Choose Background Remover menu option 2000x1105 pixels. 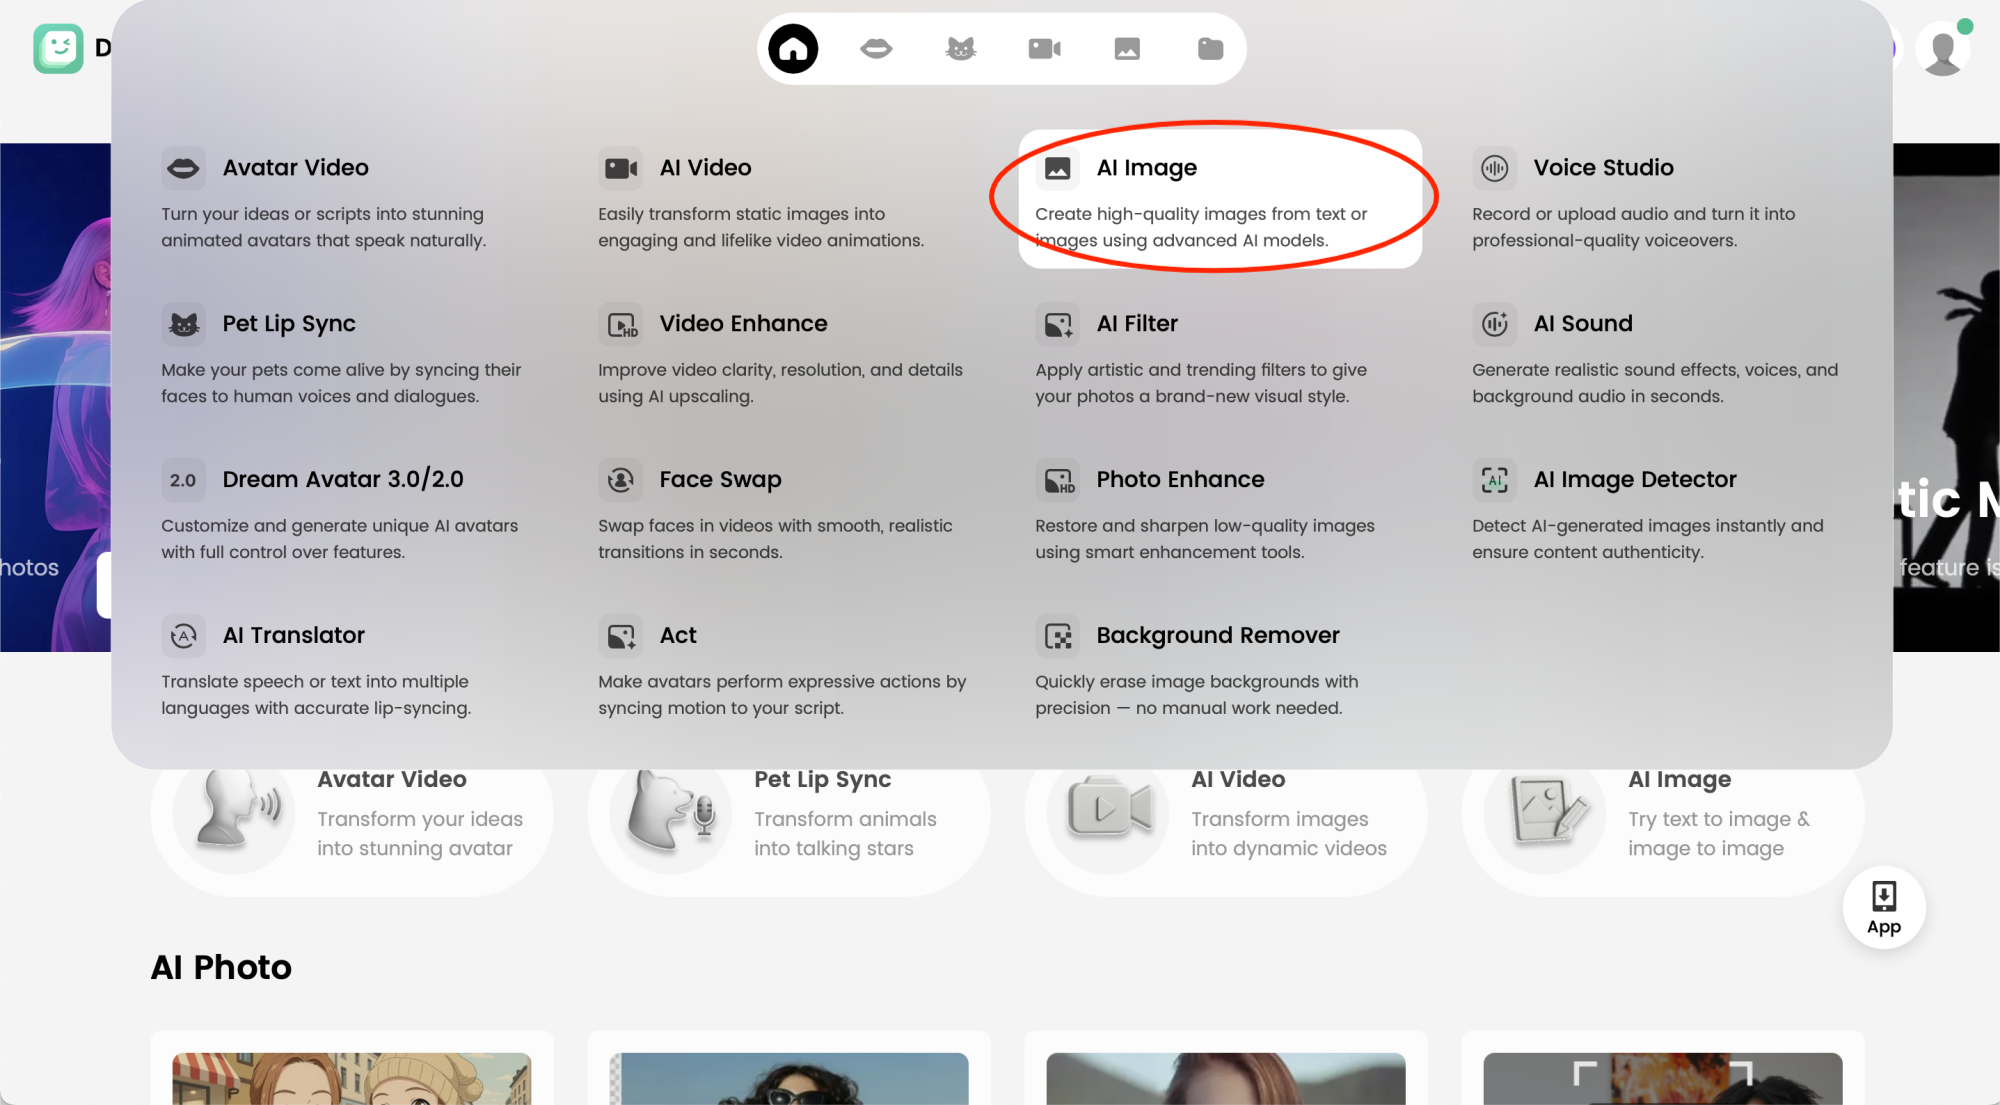(x=1217, y=636)
